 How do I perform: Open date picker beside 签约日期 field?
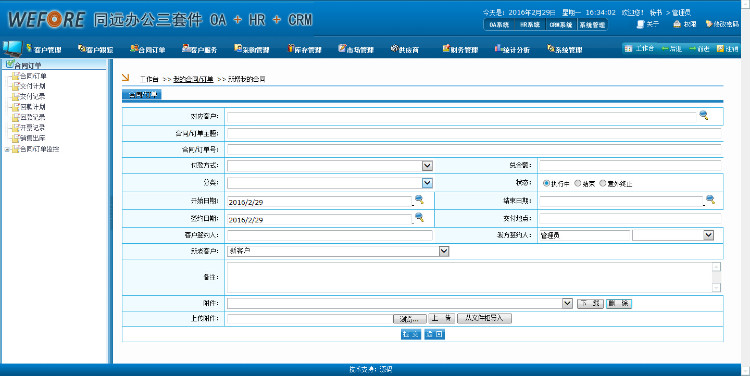(419, 217)
